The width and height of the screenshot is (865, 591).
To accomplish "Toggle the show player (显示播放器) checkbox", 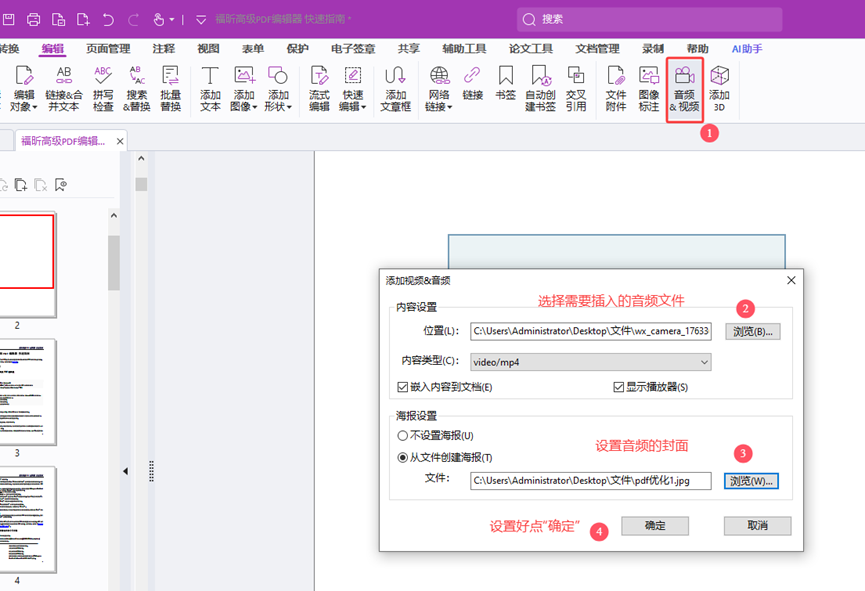I will click(x=619, y=388).
